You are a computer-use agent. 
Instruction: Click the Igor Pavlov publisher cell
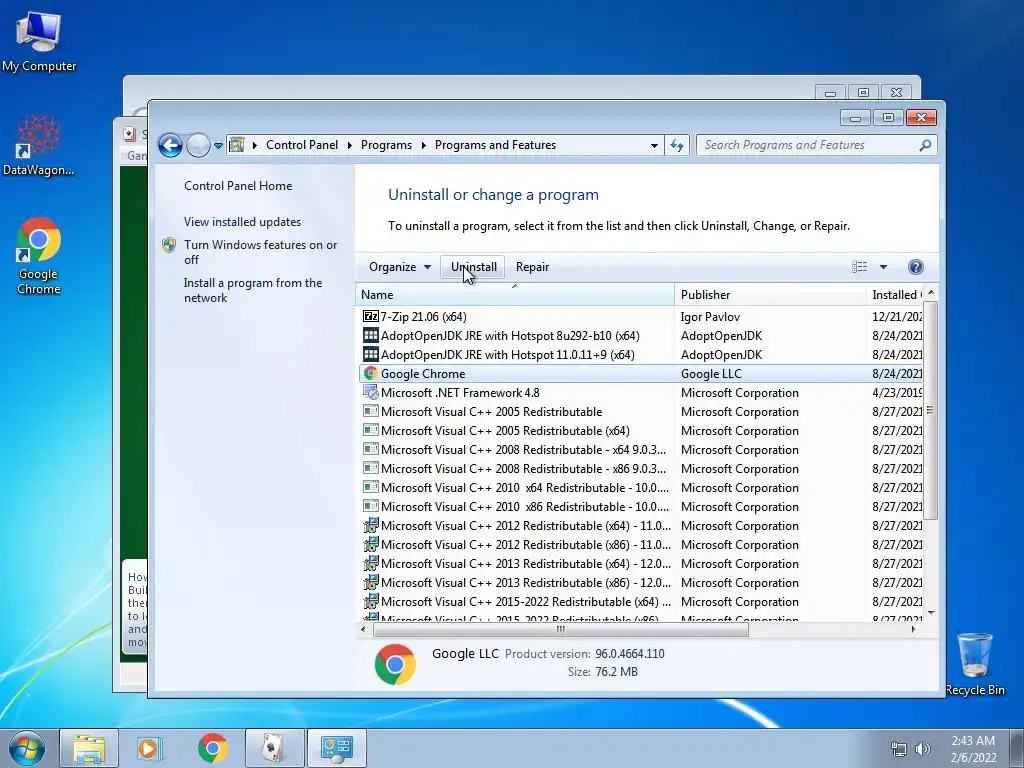(x=710, y=317)
